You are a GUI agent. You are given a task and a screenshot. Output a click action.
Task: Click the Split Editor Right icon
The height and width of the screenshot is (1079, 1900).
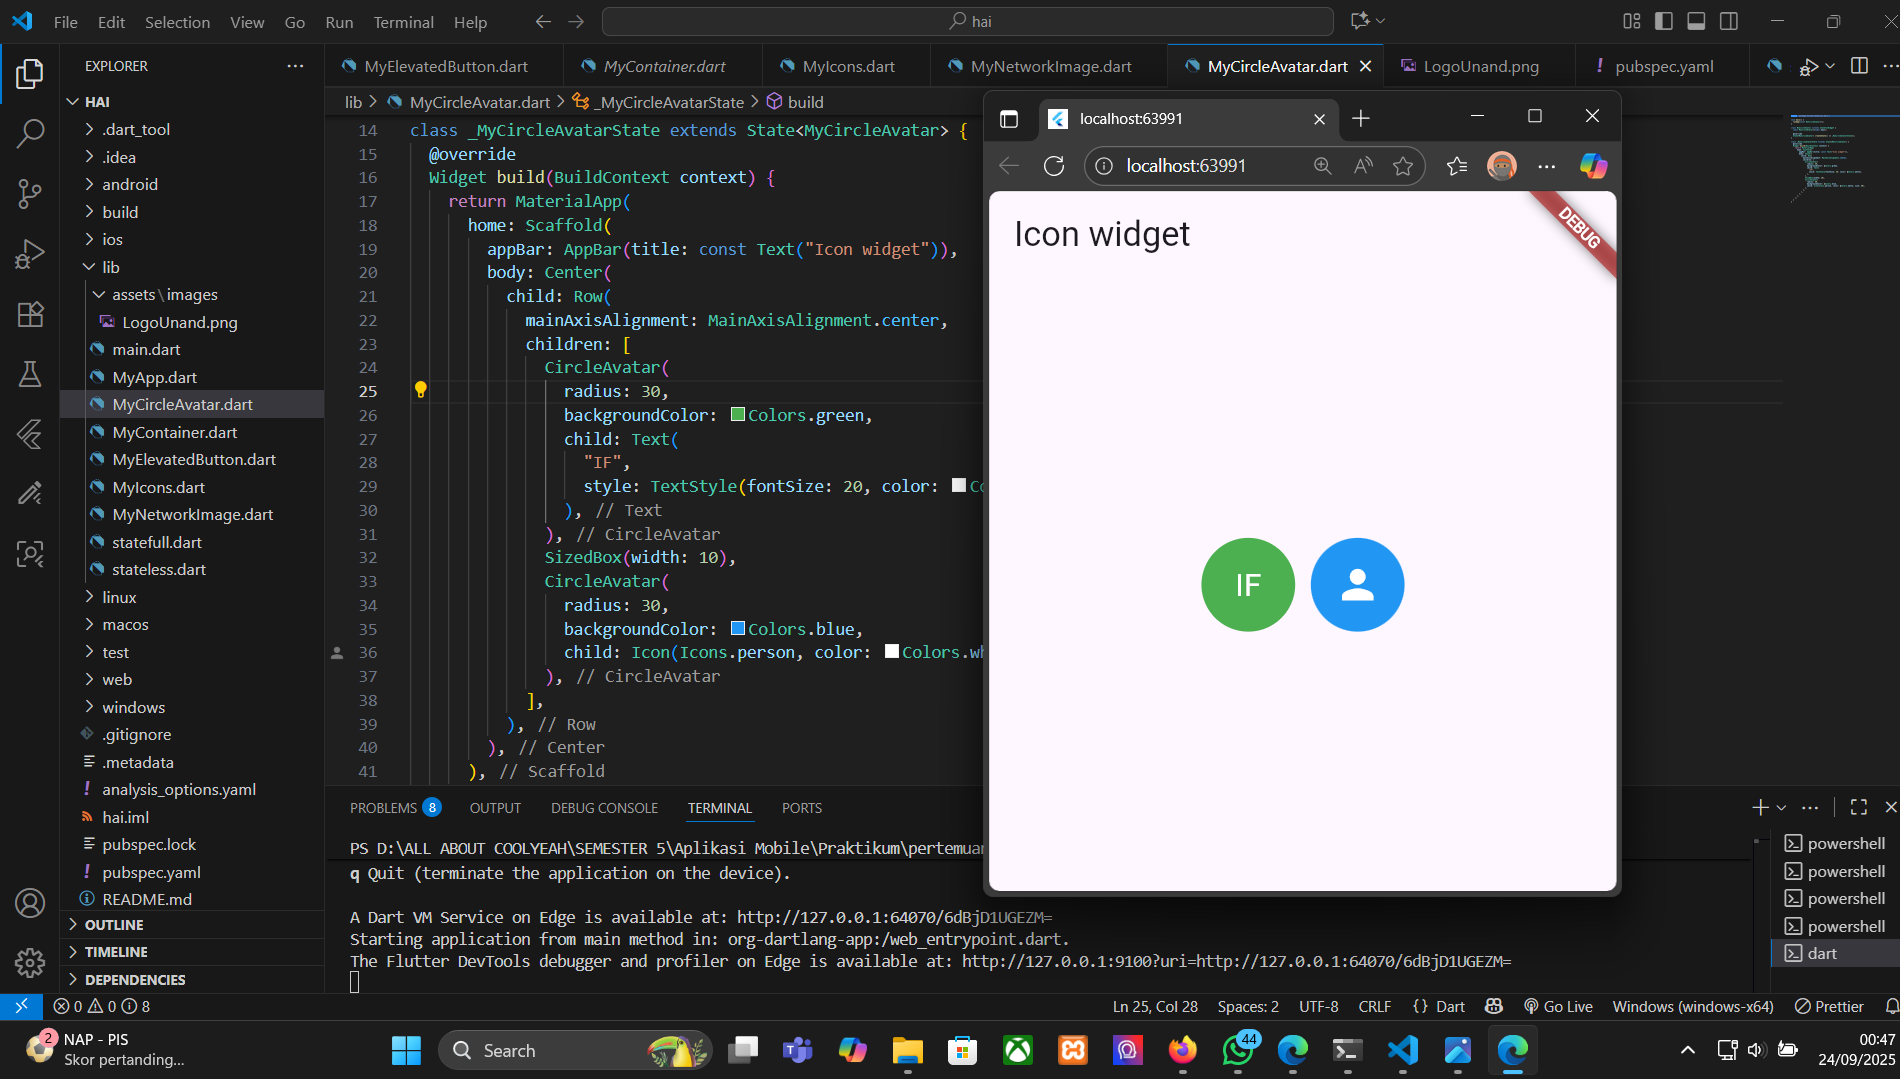coord(1859,66)
